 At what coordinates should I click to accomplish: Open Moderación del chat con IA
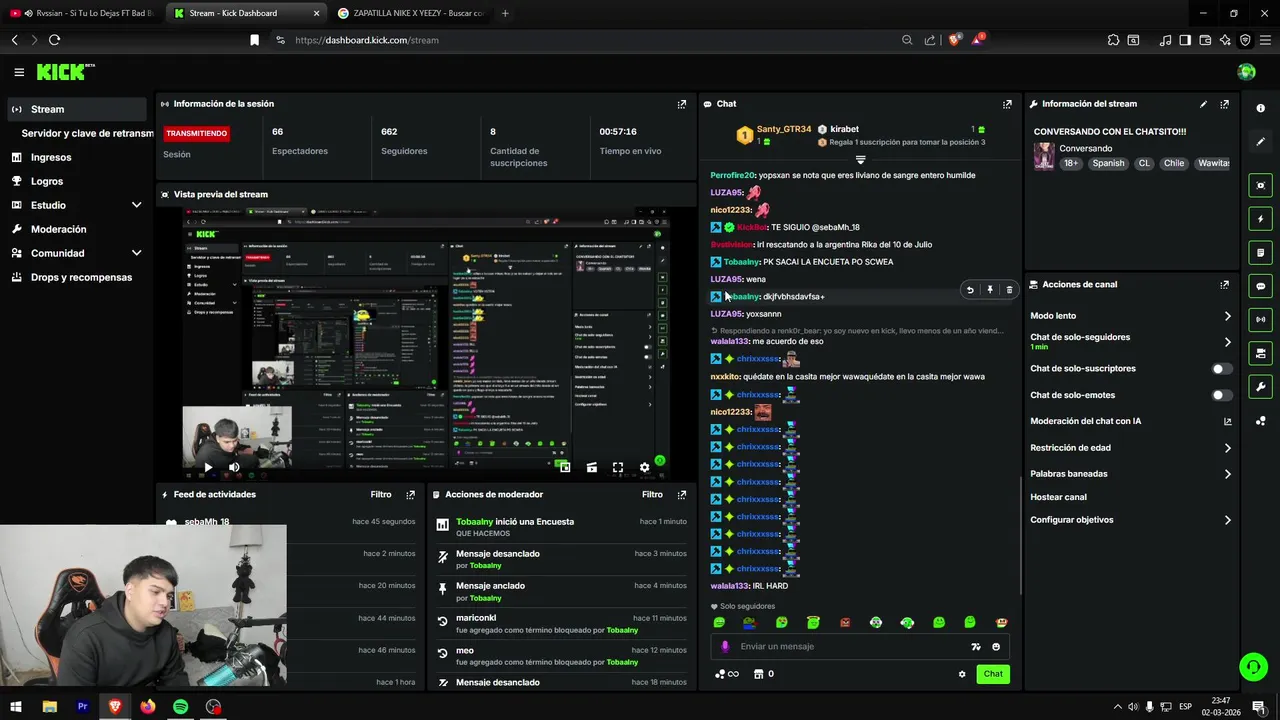(x=1131, y=422)
